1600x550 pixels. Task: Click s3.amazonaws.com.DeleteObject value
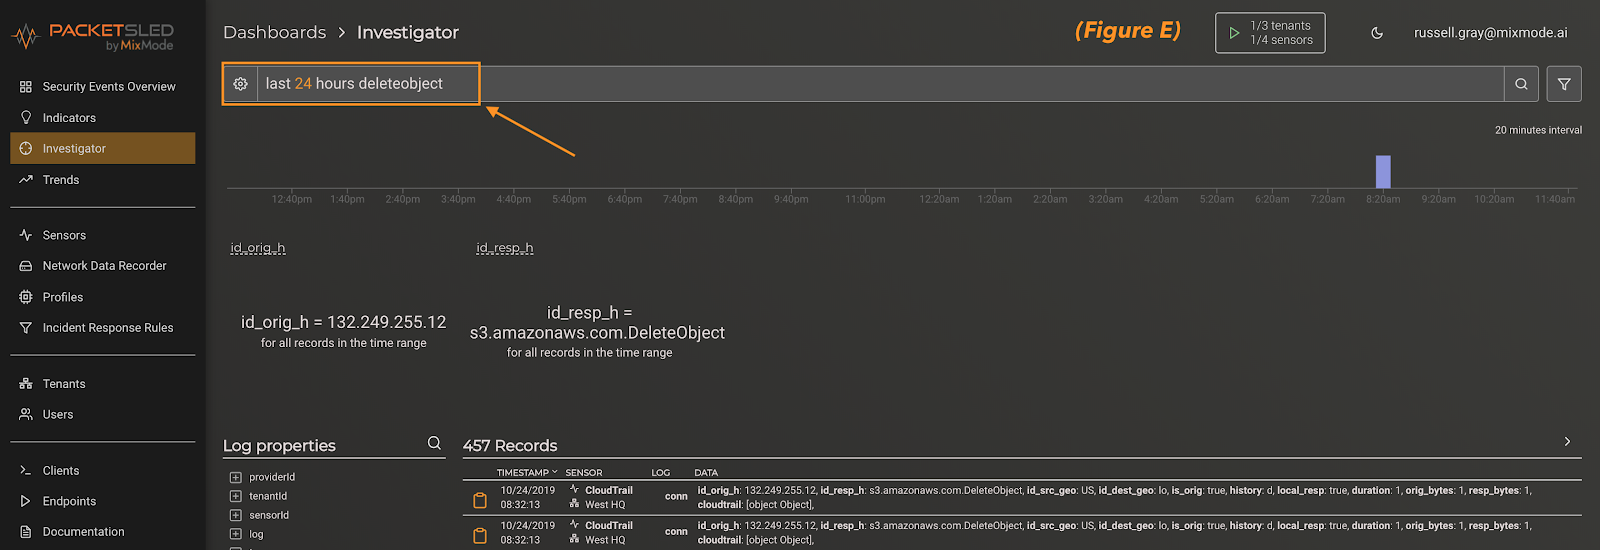(597, 333)
